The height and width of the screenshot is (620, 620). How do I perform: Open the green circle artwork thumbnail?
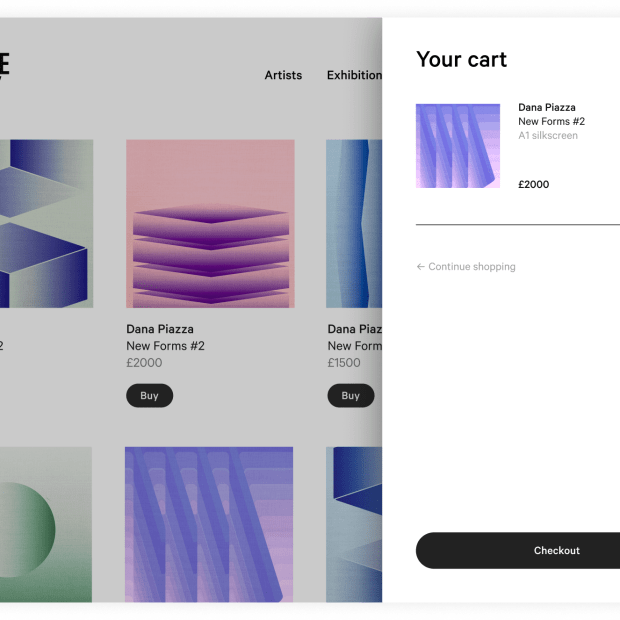coord(46,525)
